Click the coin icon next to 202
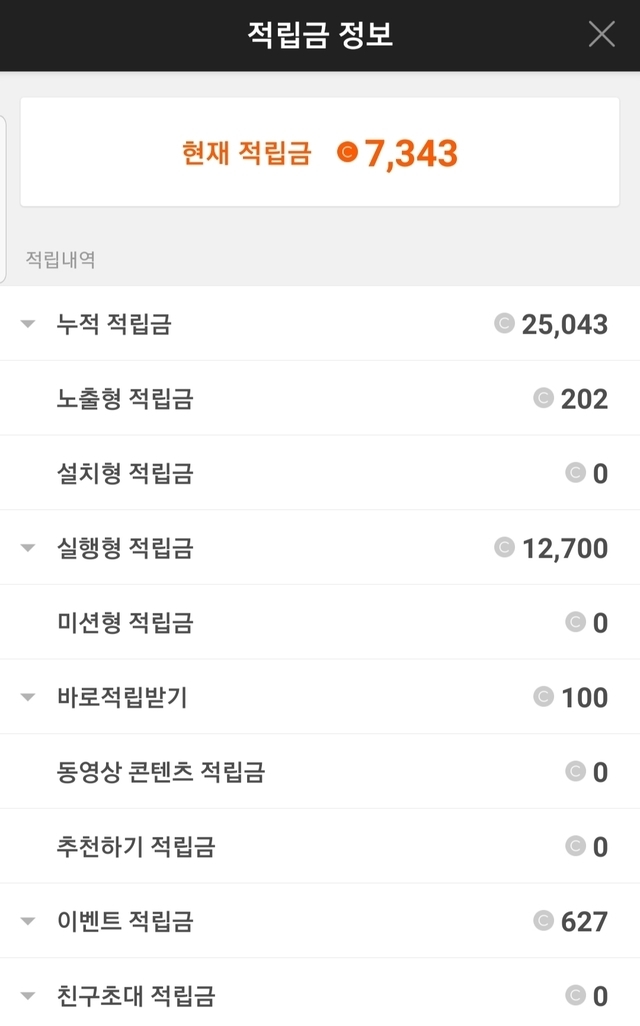 [543, 398]
